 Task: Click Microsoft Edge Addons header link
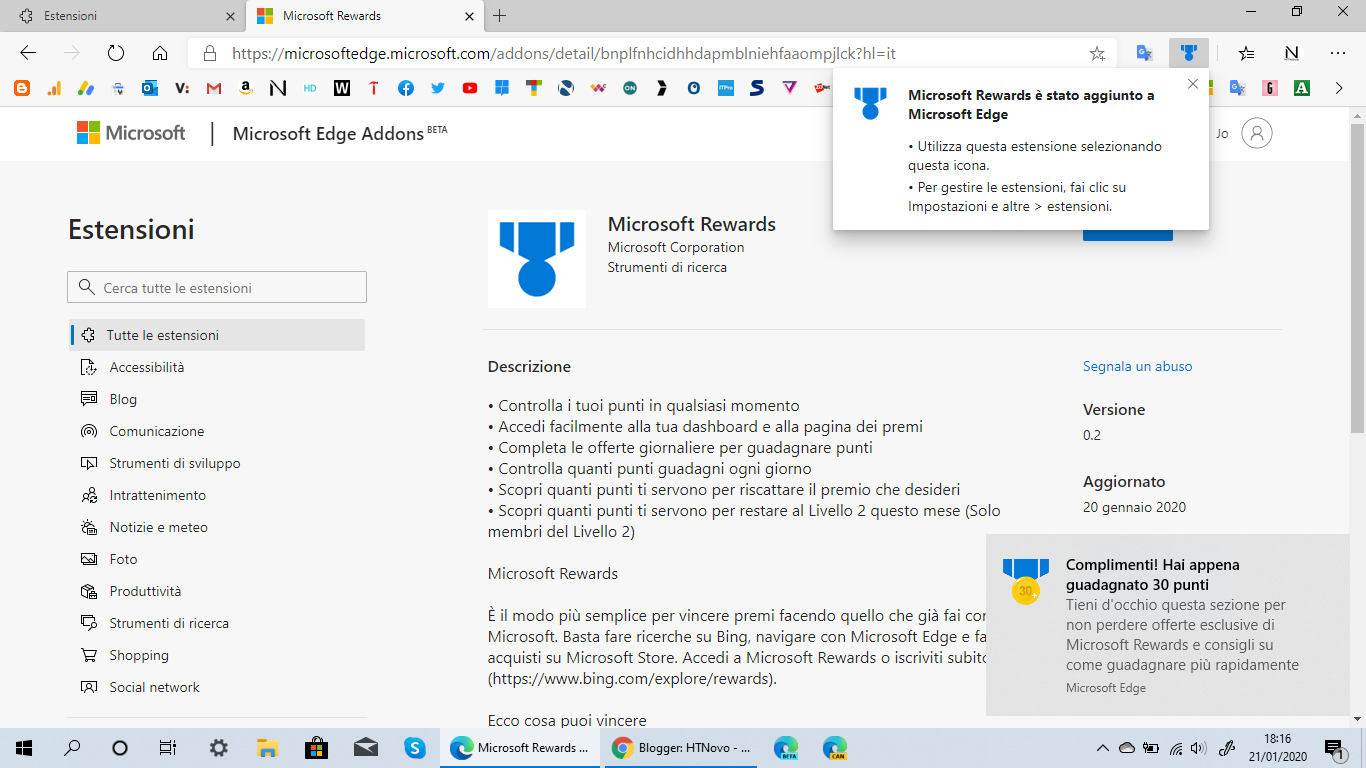point(339,133)
